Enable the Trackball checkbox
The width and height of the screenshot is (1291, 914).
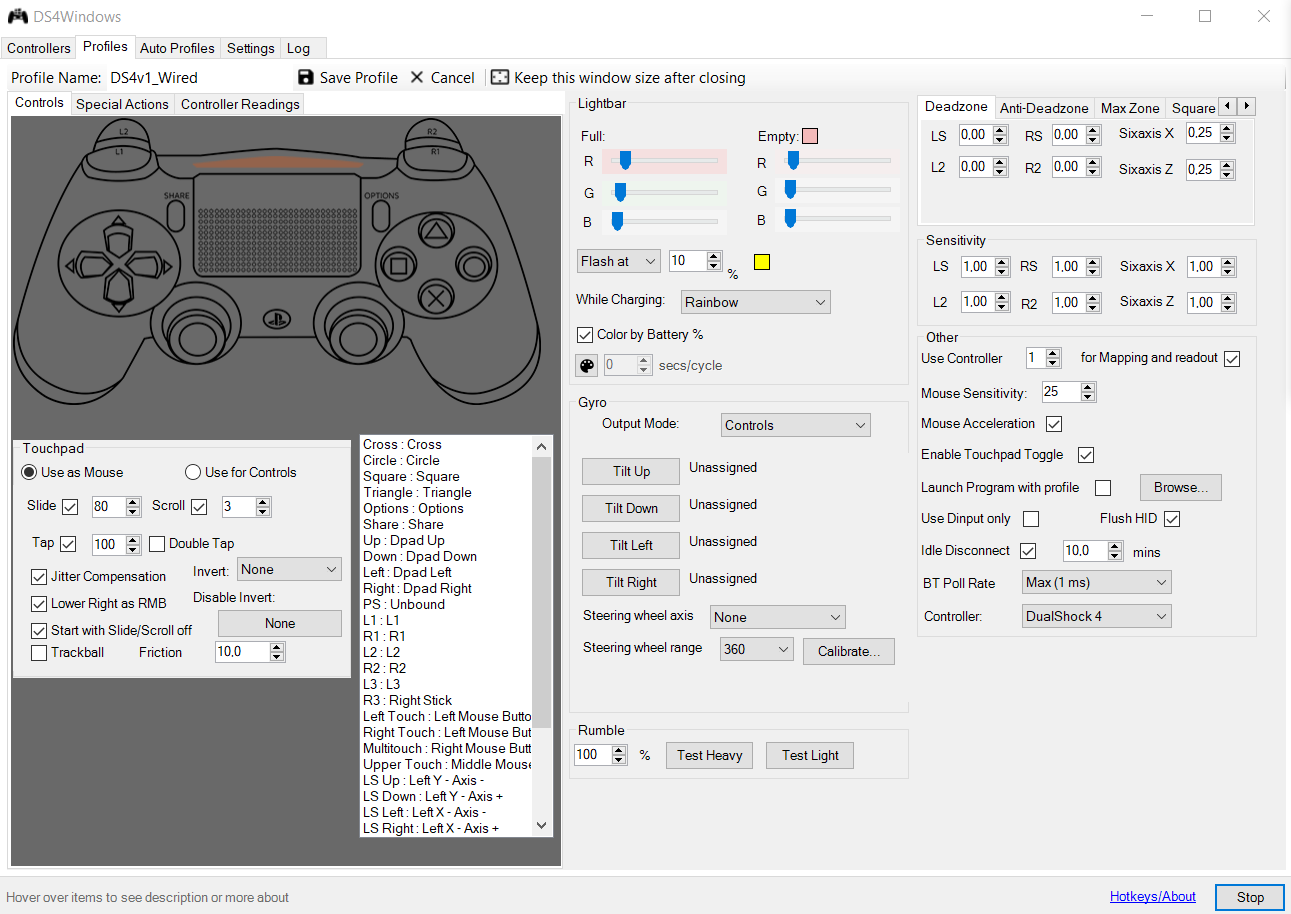[39, 652]
